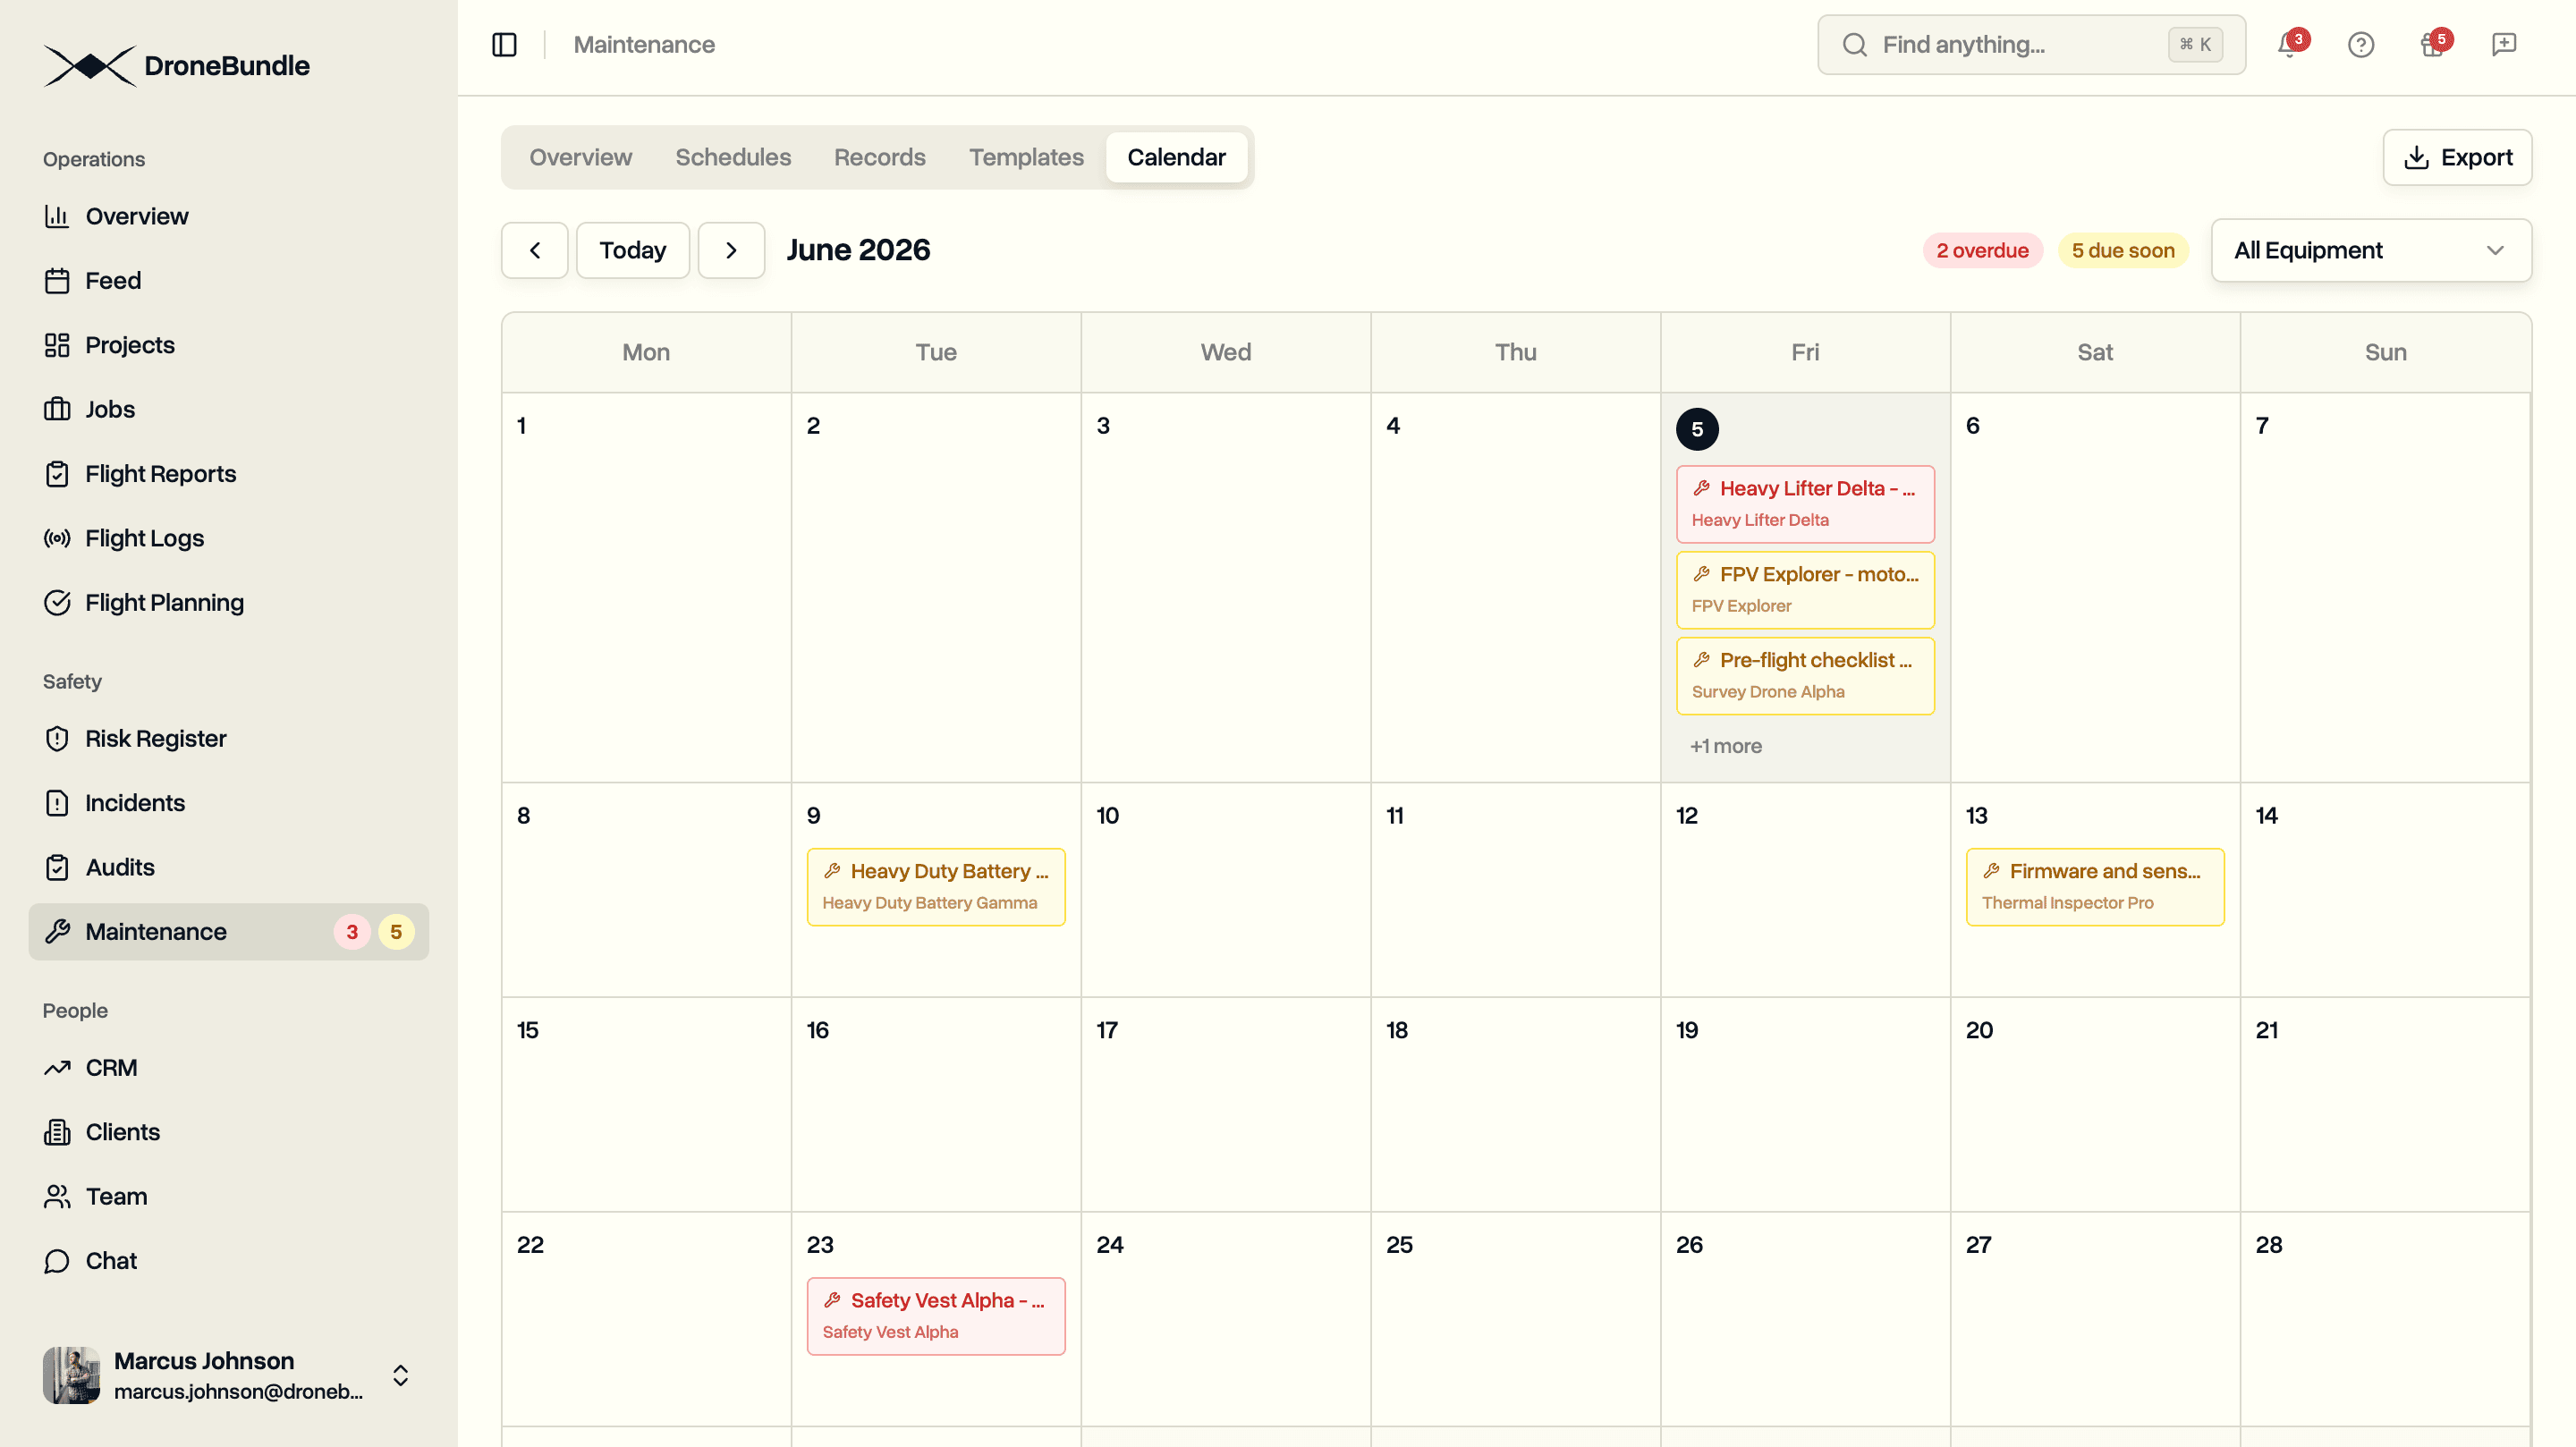Screen dimensions: 2576x1447
Task: Expand the Marcus Johnson account switcher
Action: 400,1375
